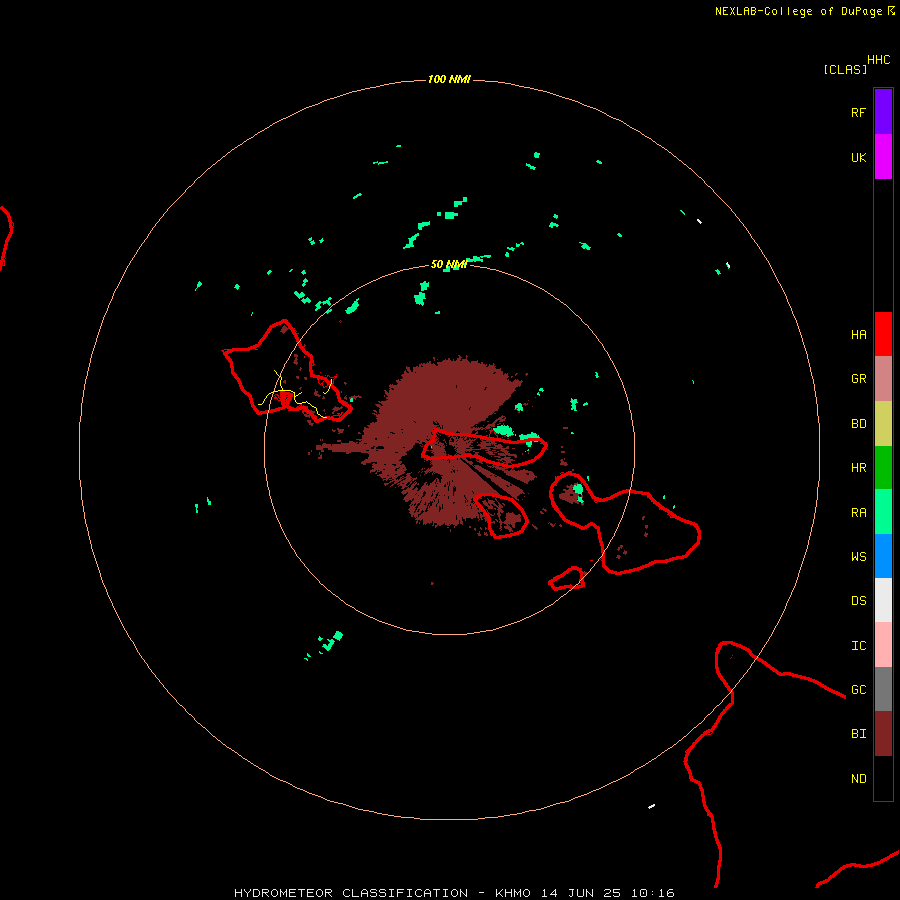Select the HA red legend swatch
This screenshot has width=900, height=900.
(883, 334)
